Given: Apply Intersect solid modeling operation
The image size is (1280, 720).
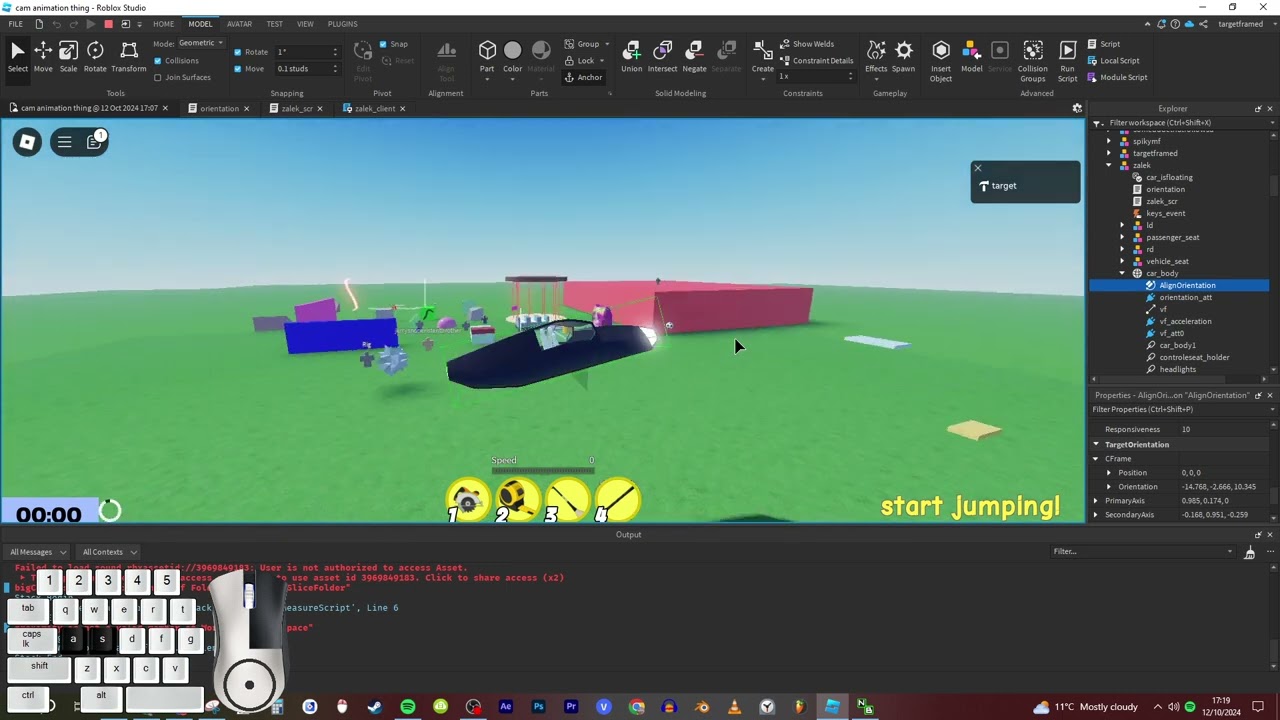Looking at the screenshot, I should [662, 56].
